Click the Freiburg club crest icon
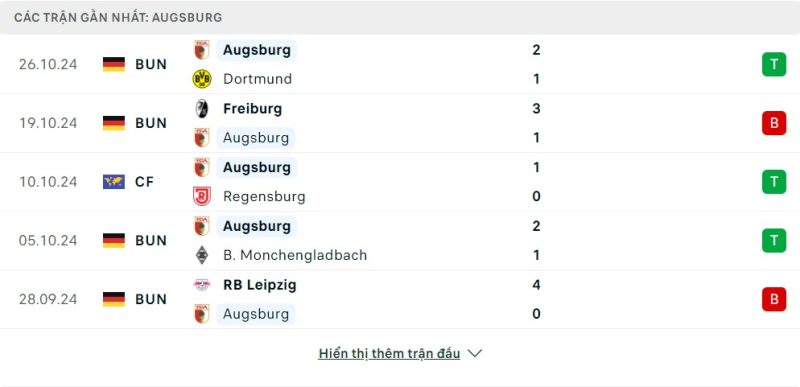Screen dimensions: 800x387 pos(202,109)
